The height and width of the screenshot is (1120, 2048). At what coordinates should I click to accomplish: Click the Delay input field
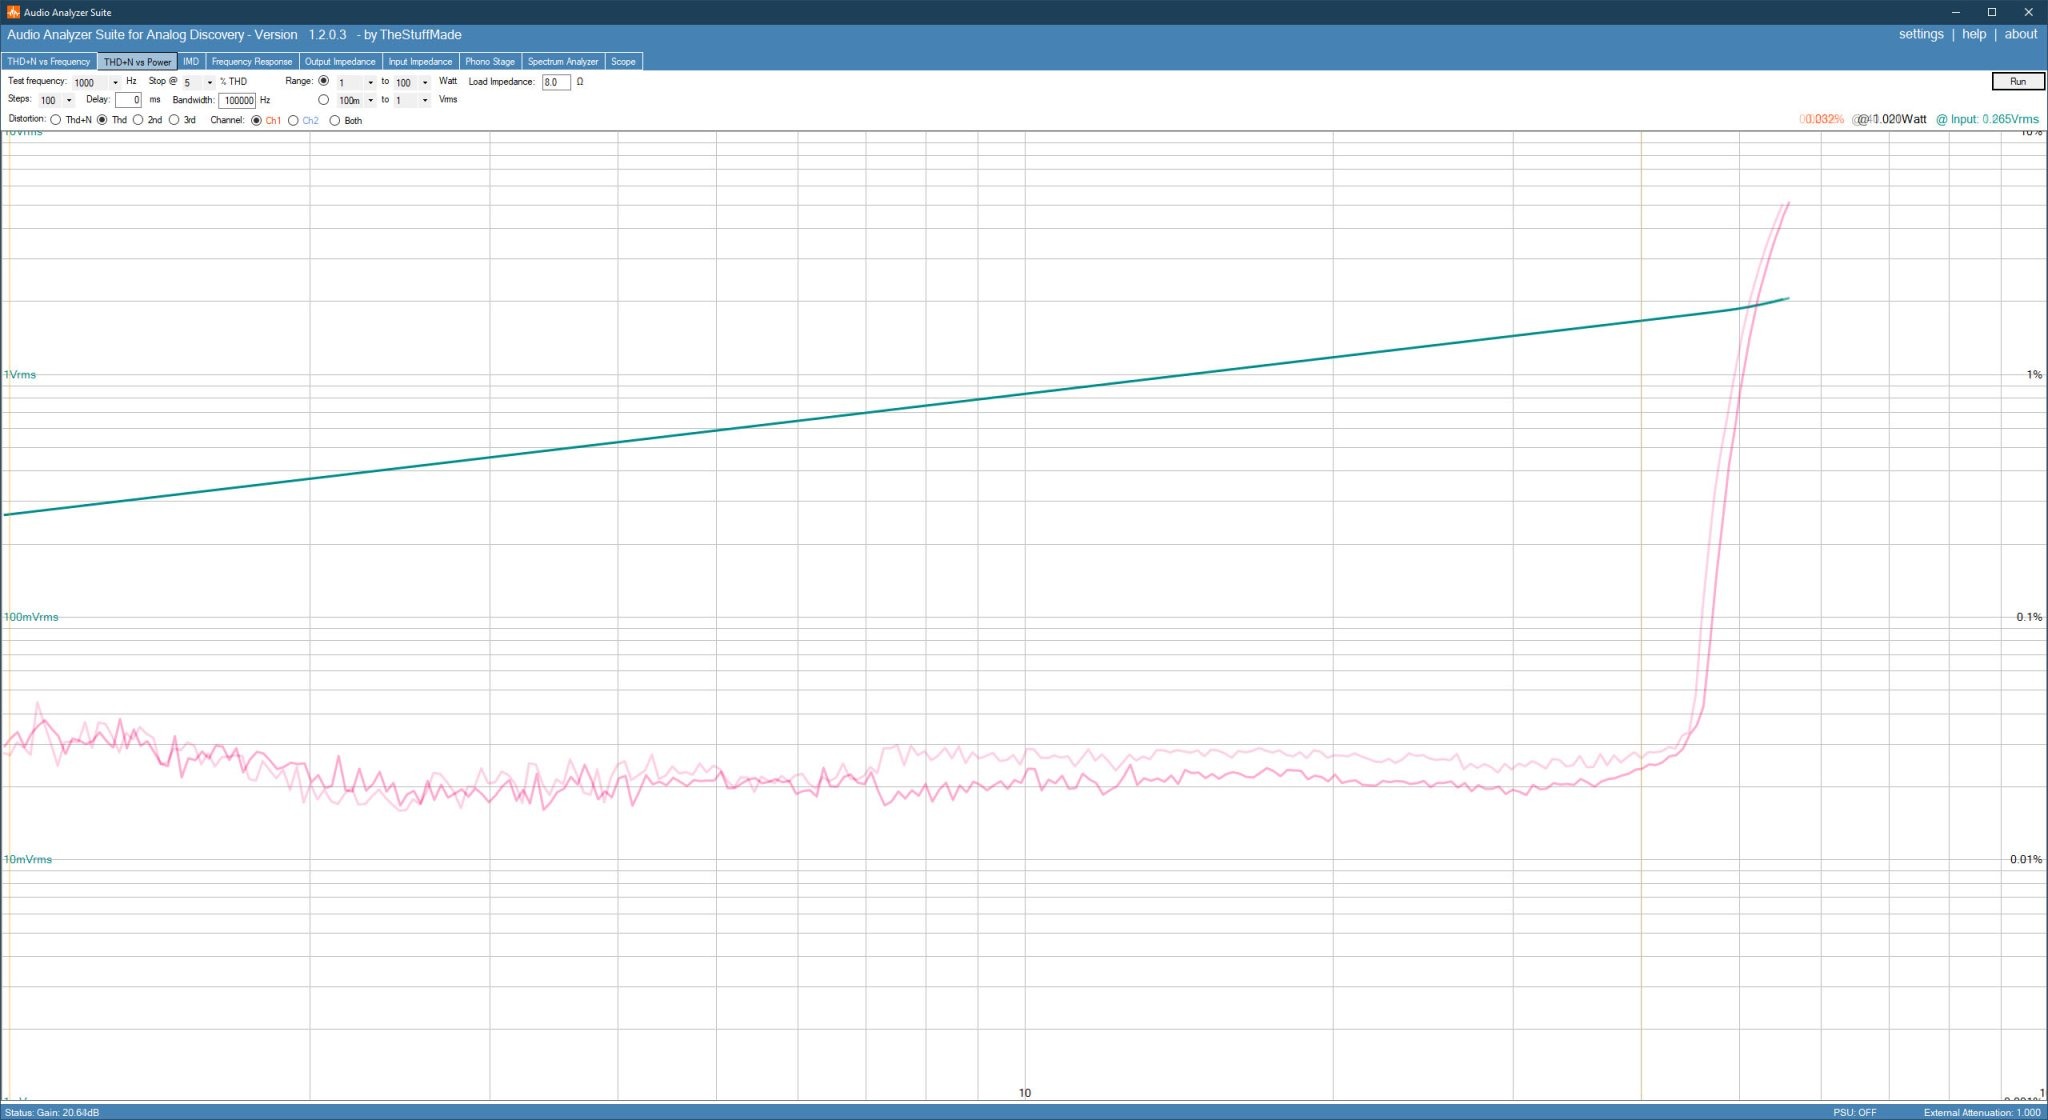pos(129,100)
